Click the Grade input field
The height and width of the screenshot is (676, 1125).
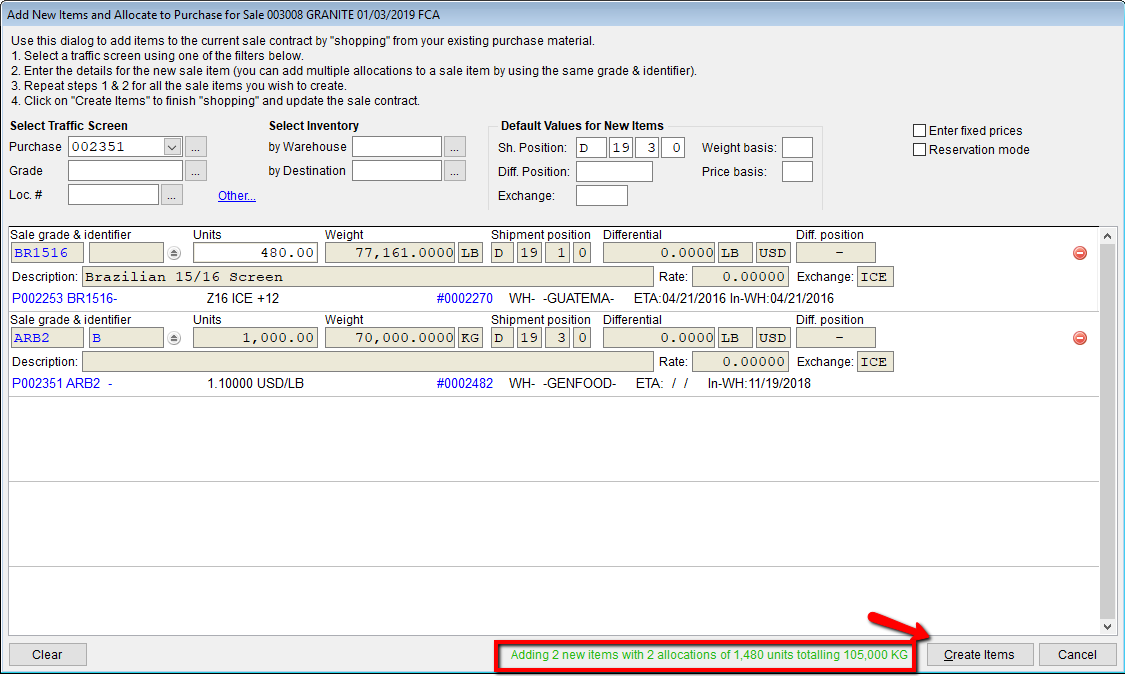coord(126,171)
